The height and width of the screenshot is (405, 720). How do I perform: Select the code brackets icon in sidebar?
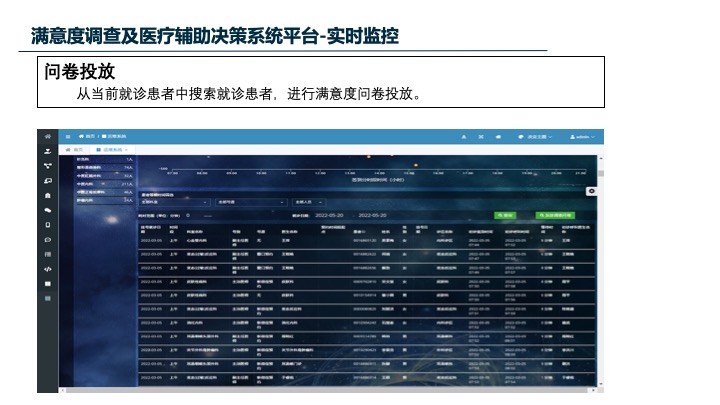point(48,269)
